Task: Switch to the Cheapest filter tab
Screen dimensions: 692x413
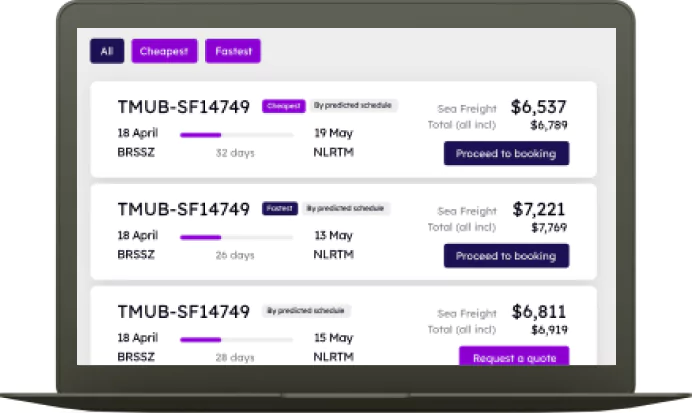Action: coord(164,51)
